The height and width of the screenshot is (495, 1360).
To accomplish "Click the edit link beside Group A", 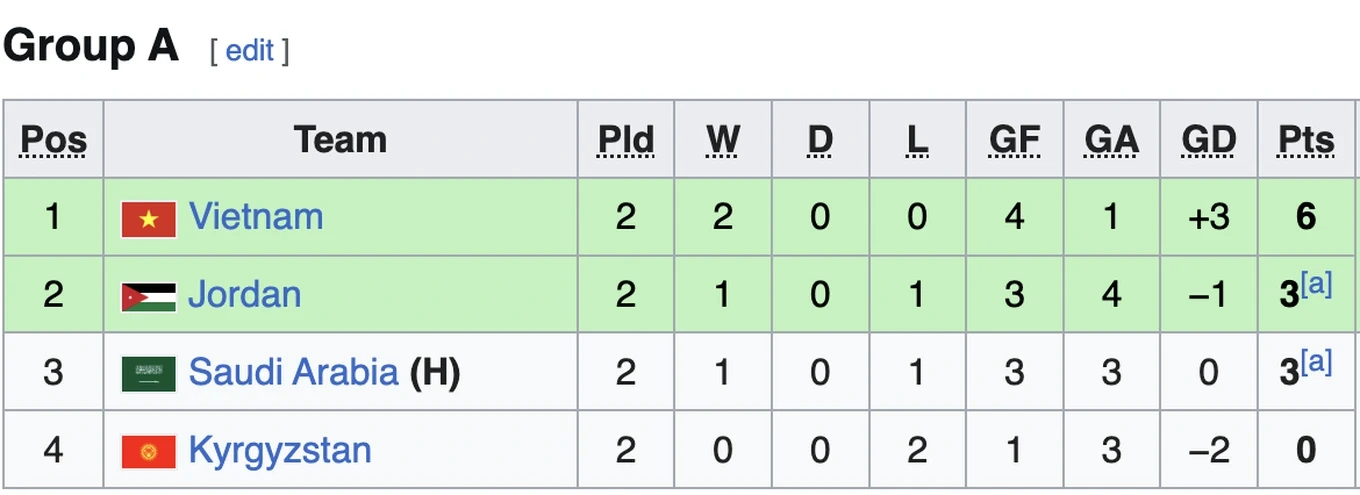I will point(249,50).
